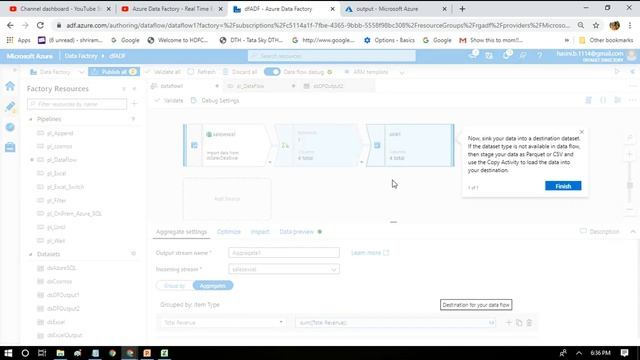Viewport: 640px width, 360px height.
Task: Open the Manage toolbox icon
Action: [x=10, y=147]
